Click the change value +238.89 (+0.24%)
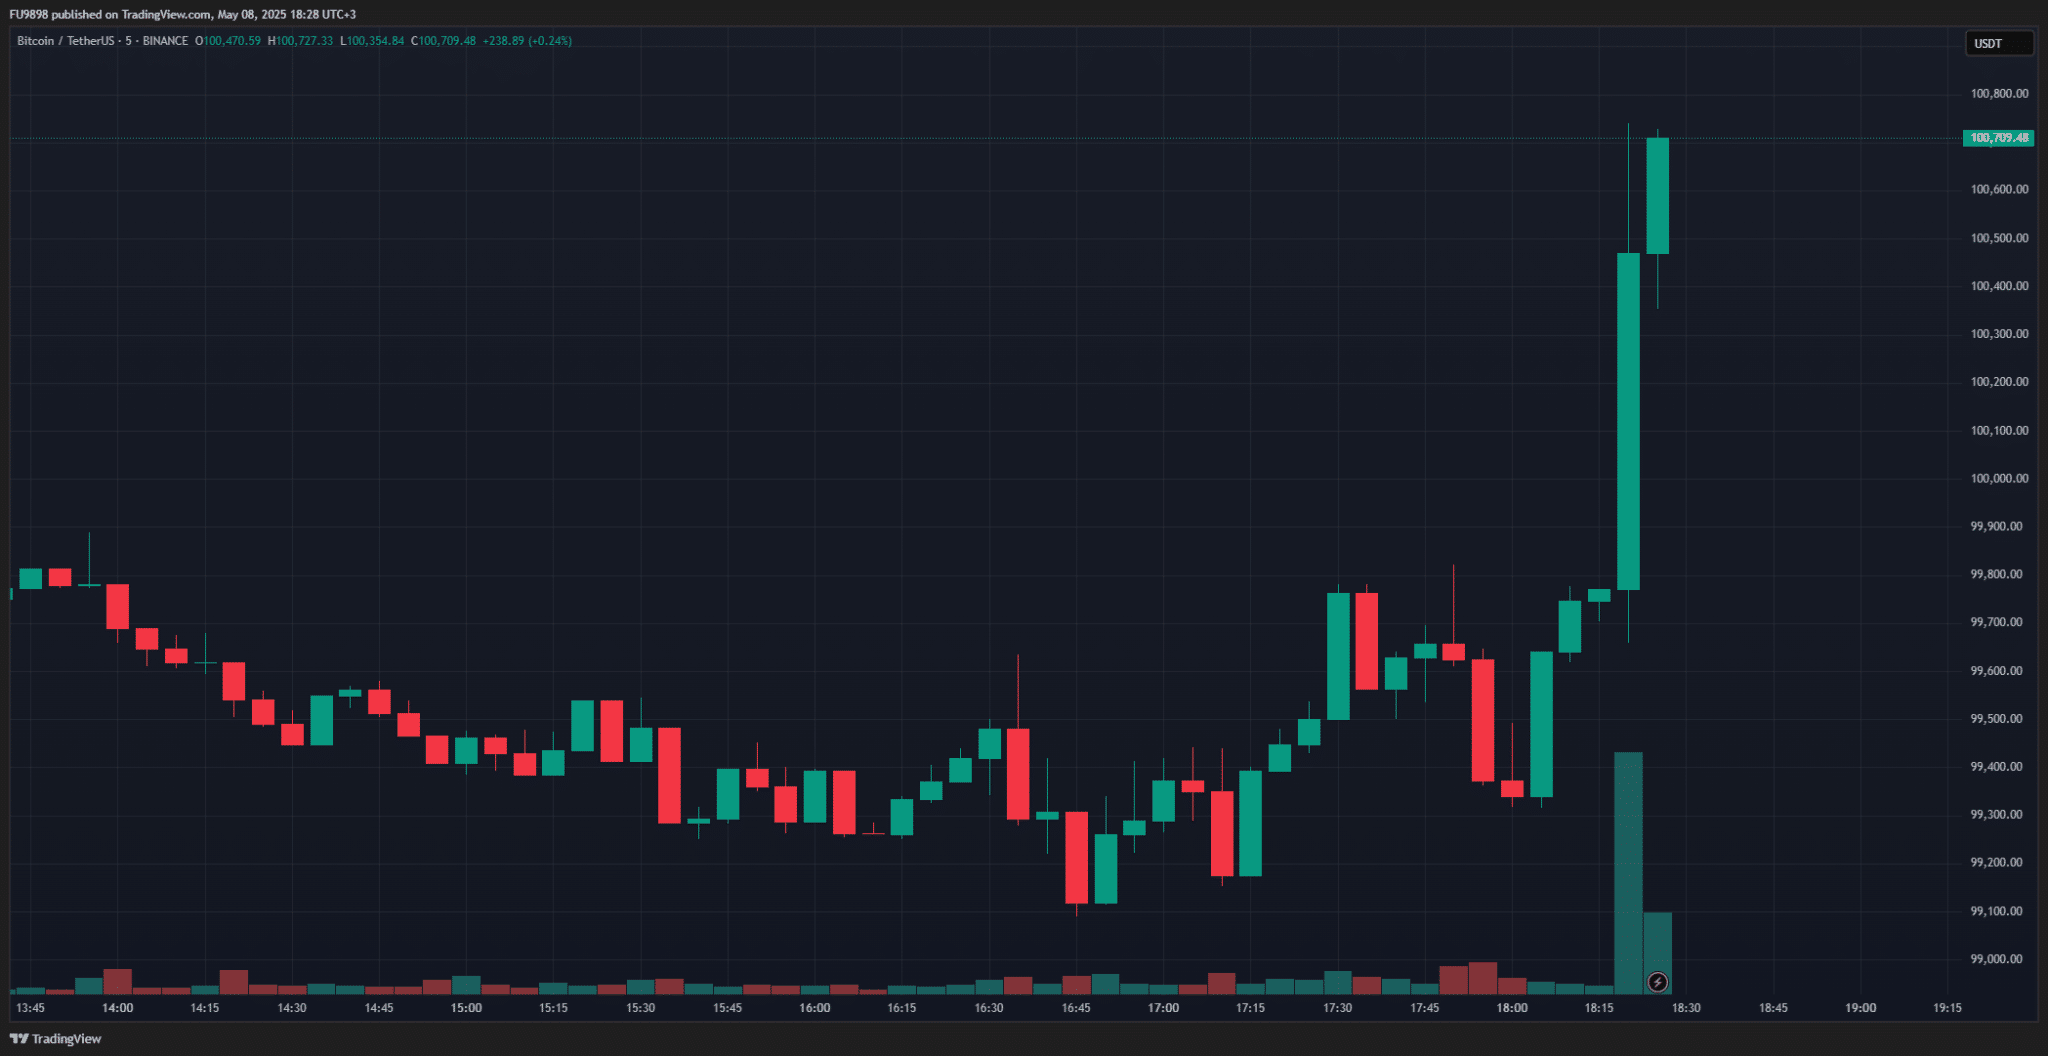The image size is (2048, 1056). (527, 41)
